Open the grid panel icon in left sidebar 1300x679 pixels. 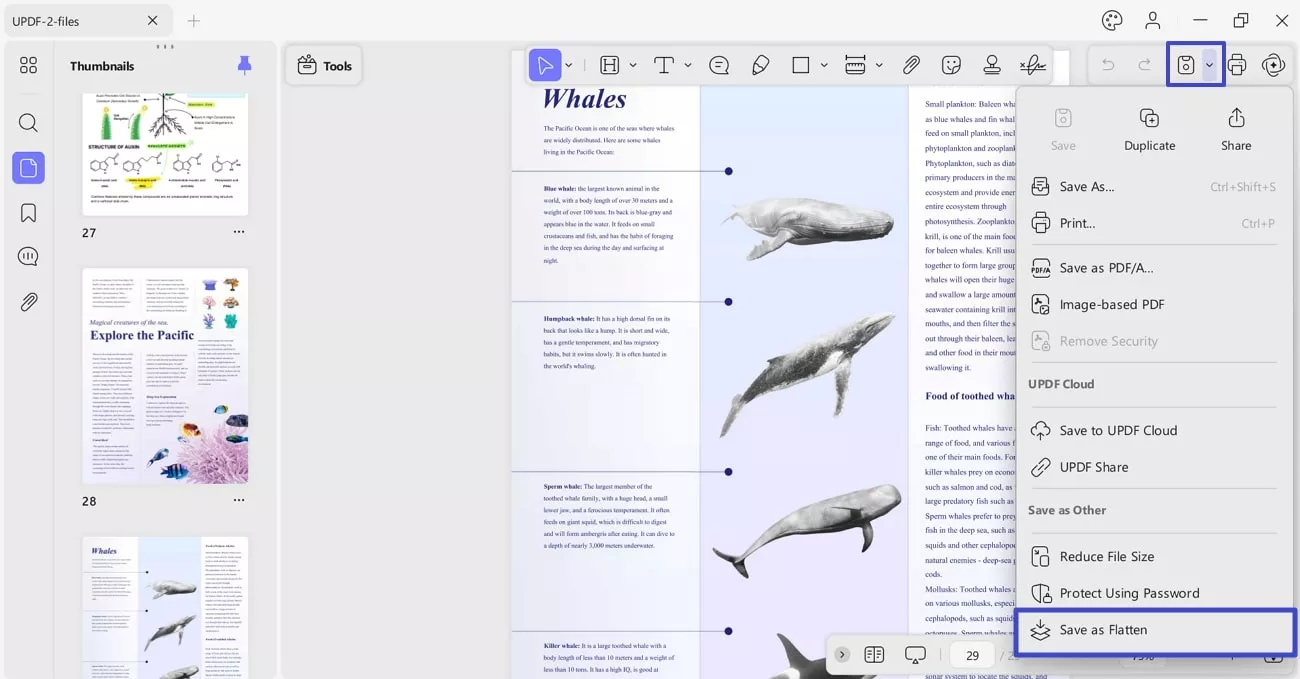coord(28,65)
